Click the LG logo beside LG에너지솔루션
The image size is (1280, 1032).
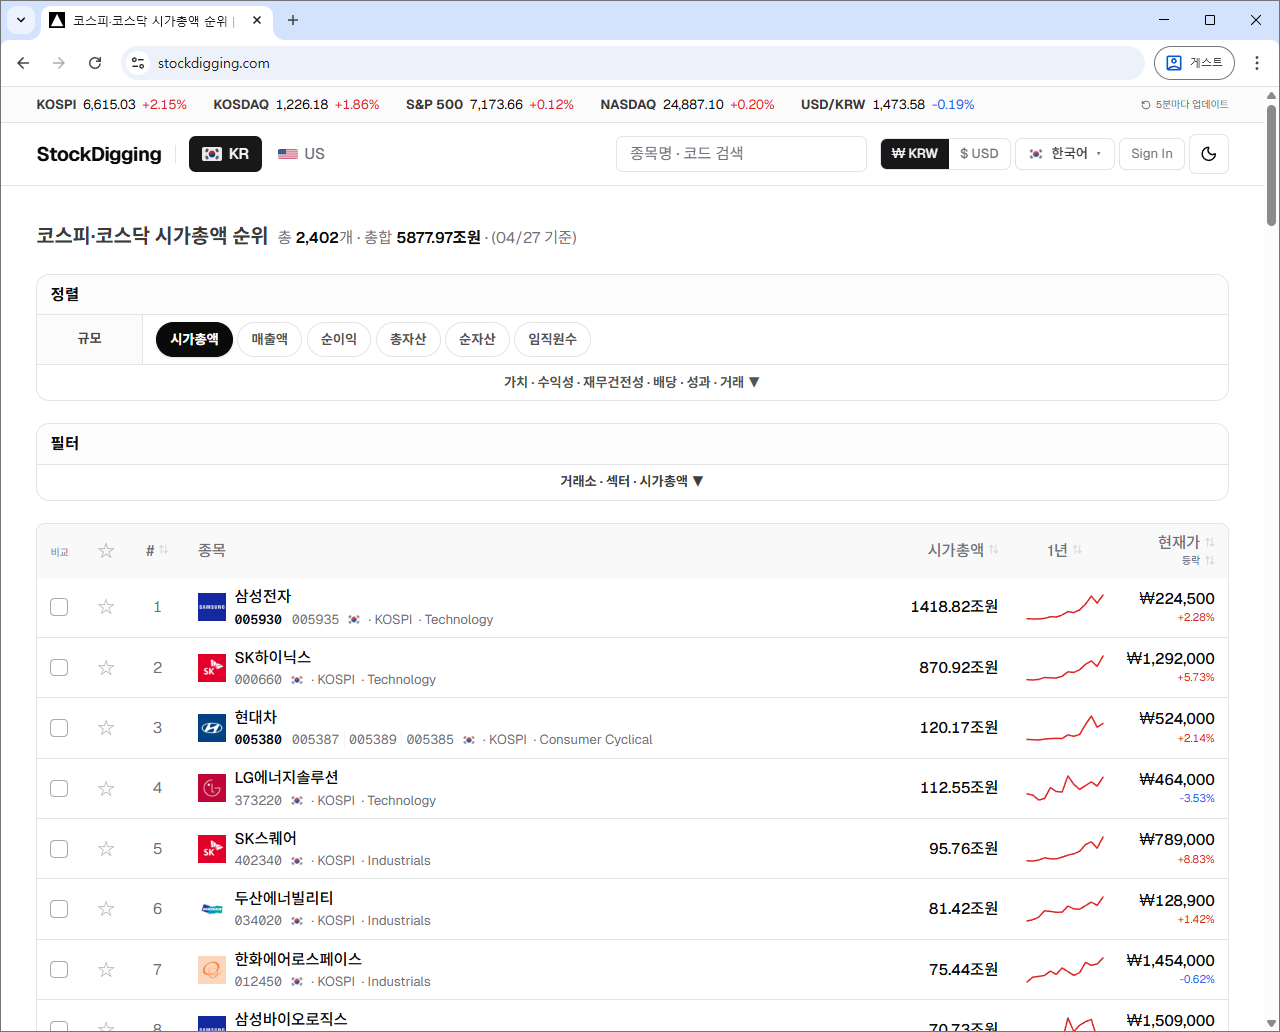(x=212, y=788)
